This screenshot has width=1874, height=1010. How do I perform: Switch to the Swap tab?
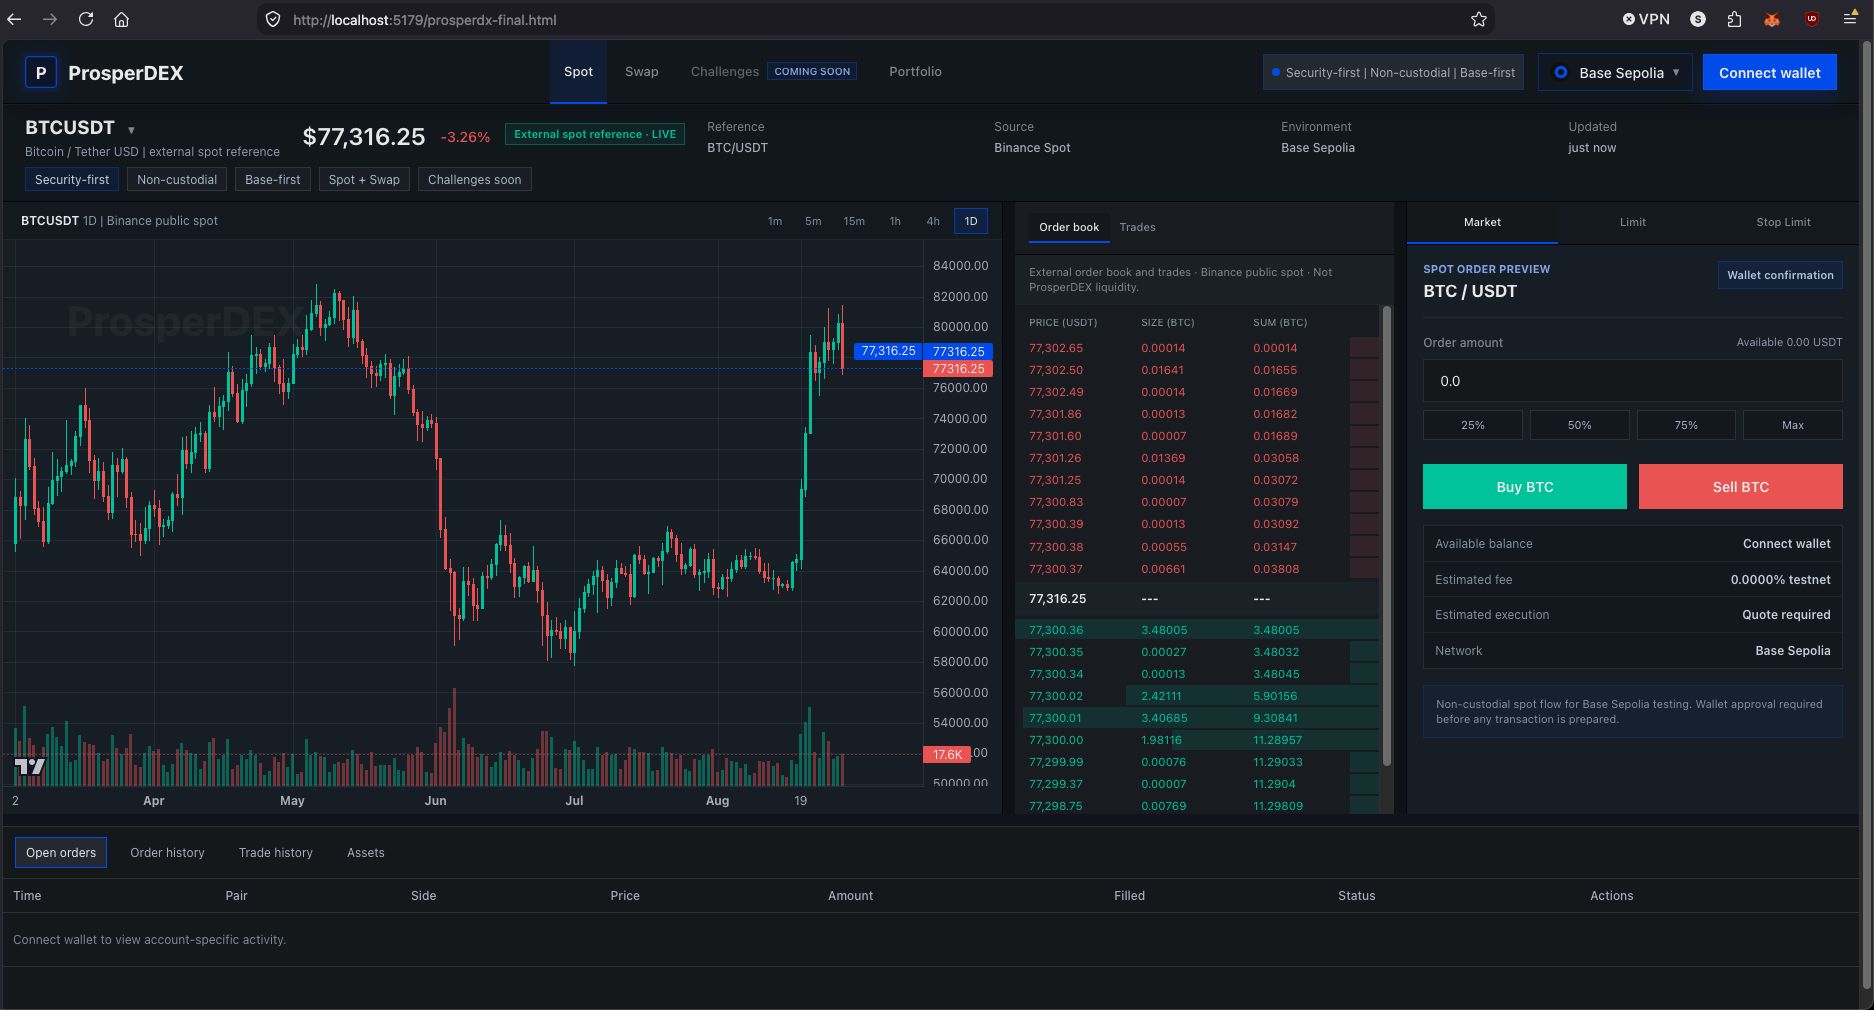[642, 72]
